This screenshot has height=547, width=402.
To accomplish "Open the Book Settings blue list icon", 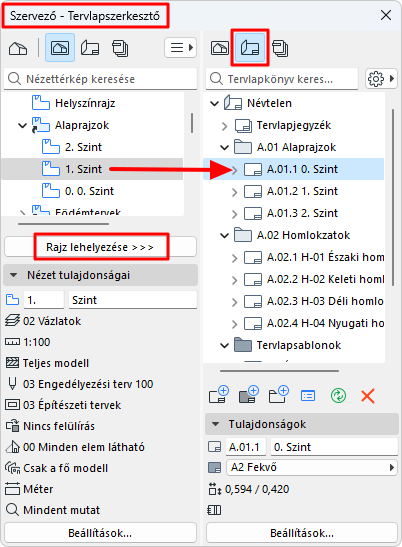I will (308, 396).
